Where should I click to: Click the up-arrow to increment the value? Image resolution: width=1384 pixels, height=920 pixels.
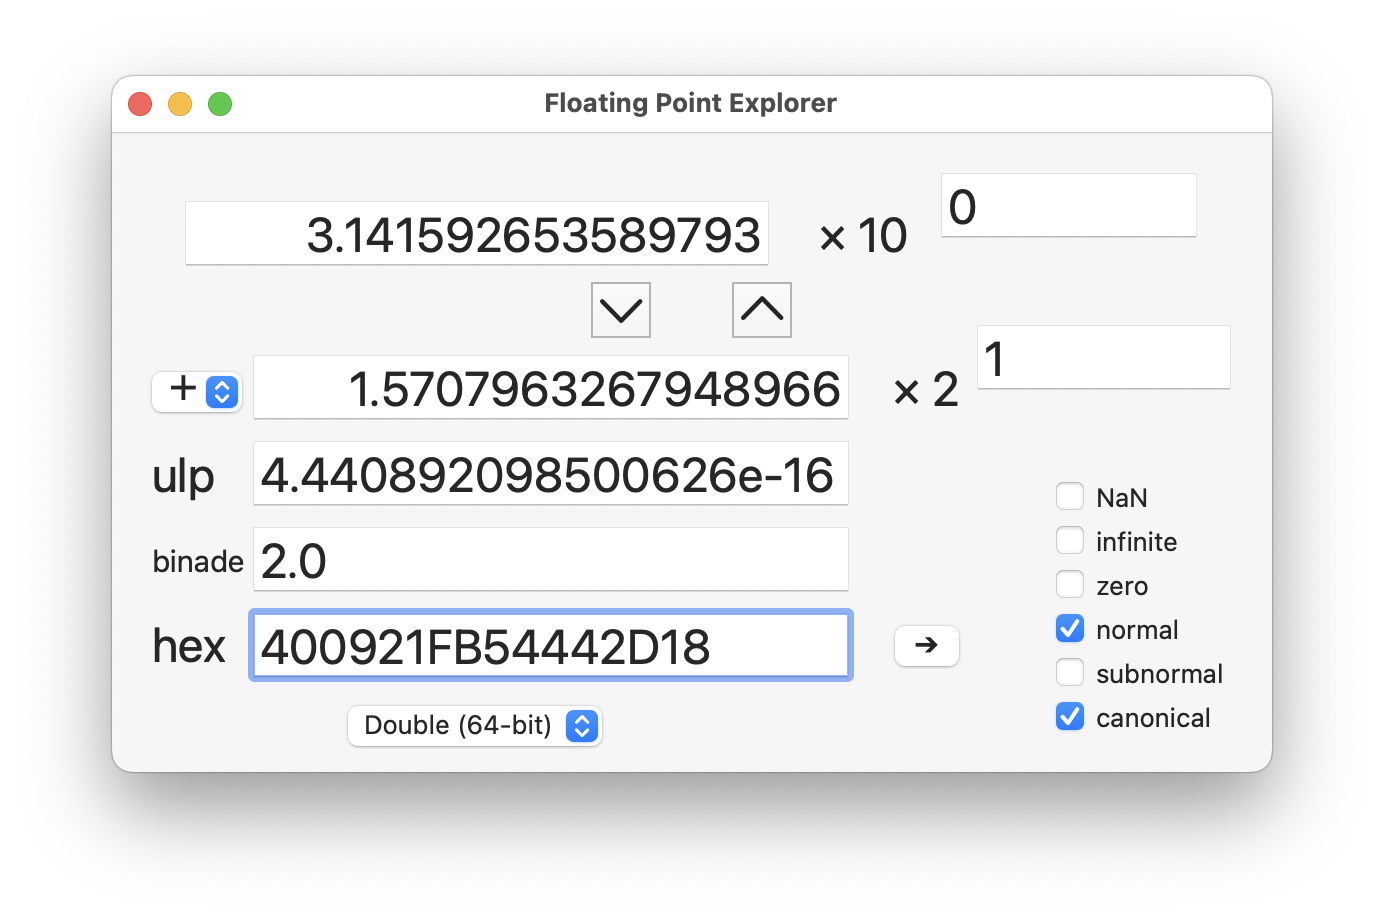point(761,310)
